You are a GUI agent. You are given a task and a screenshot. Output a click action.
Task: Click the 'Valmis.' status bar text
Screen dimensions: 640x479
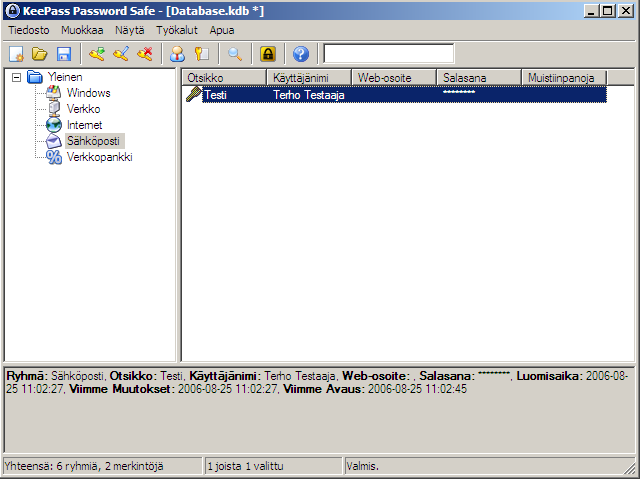click(362, 466)
